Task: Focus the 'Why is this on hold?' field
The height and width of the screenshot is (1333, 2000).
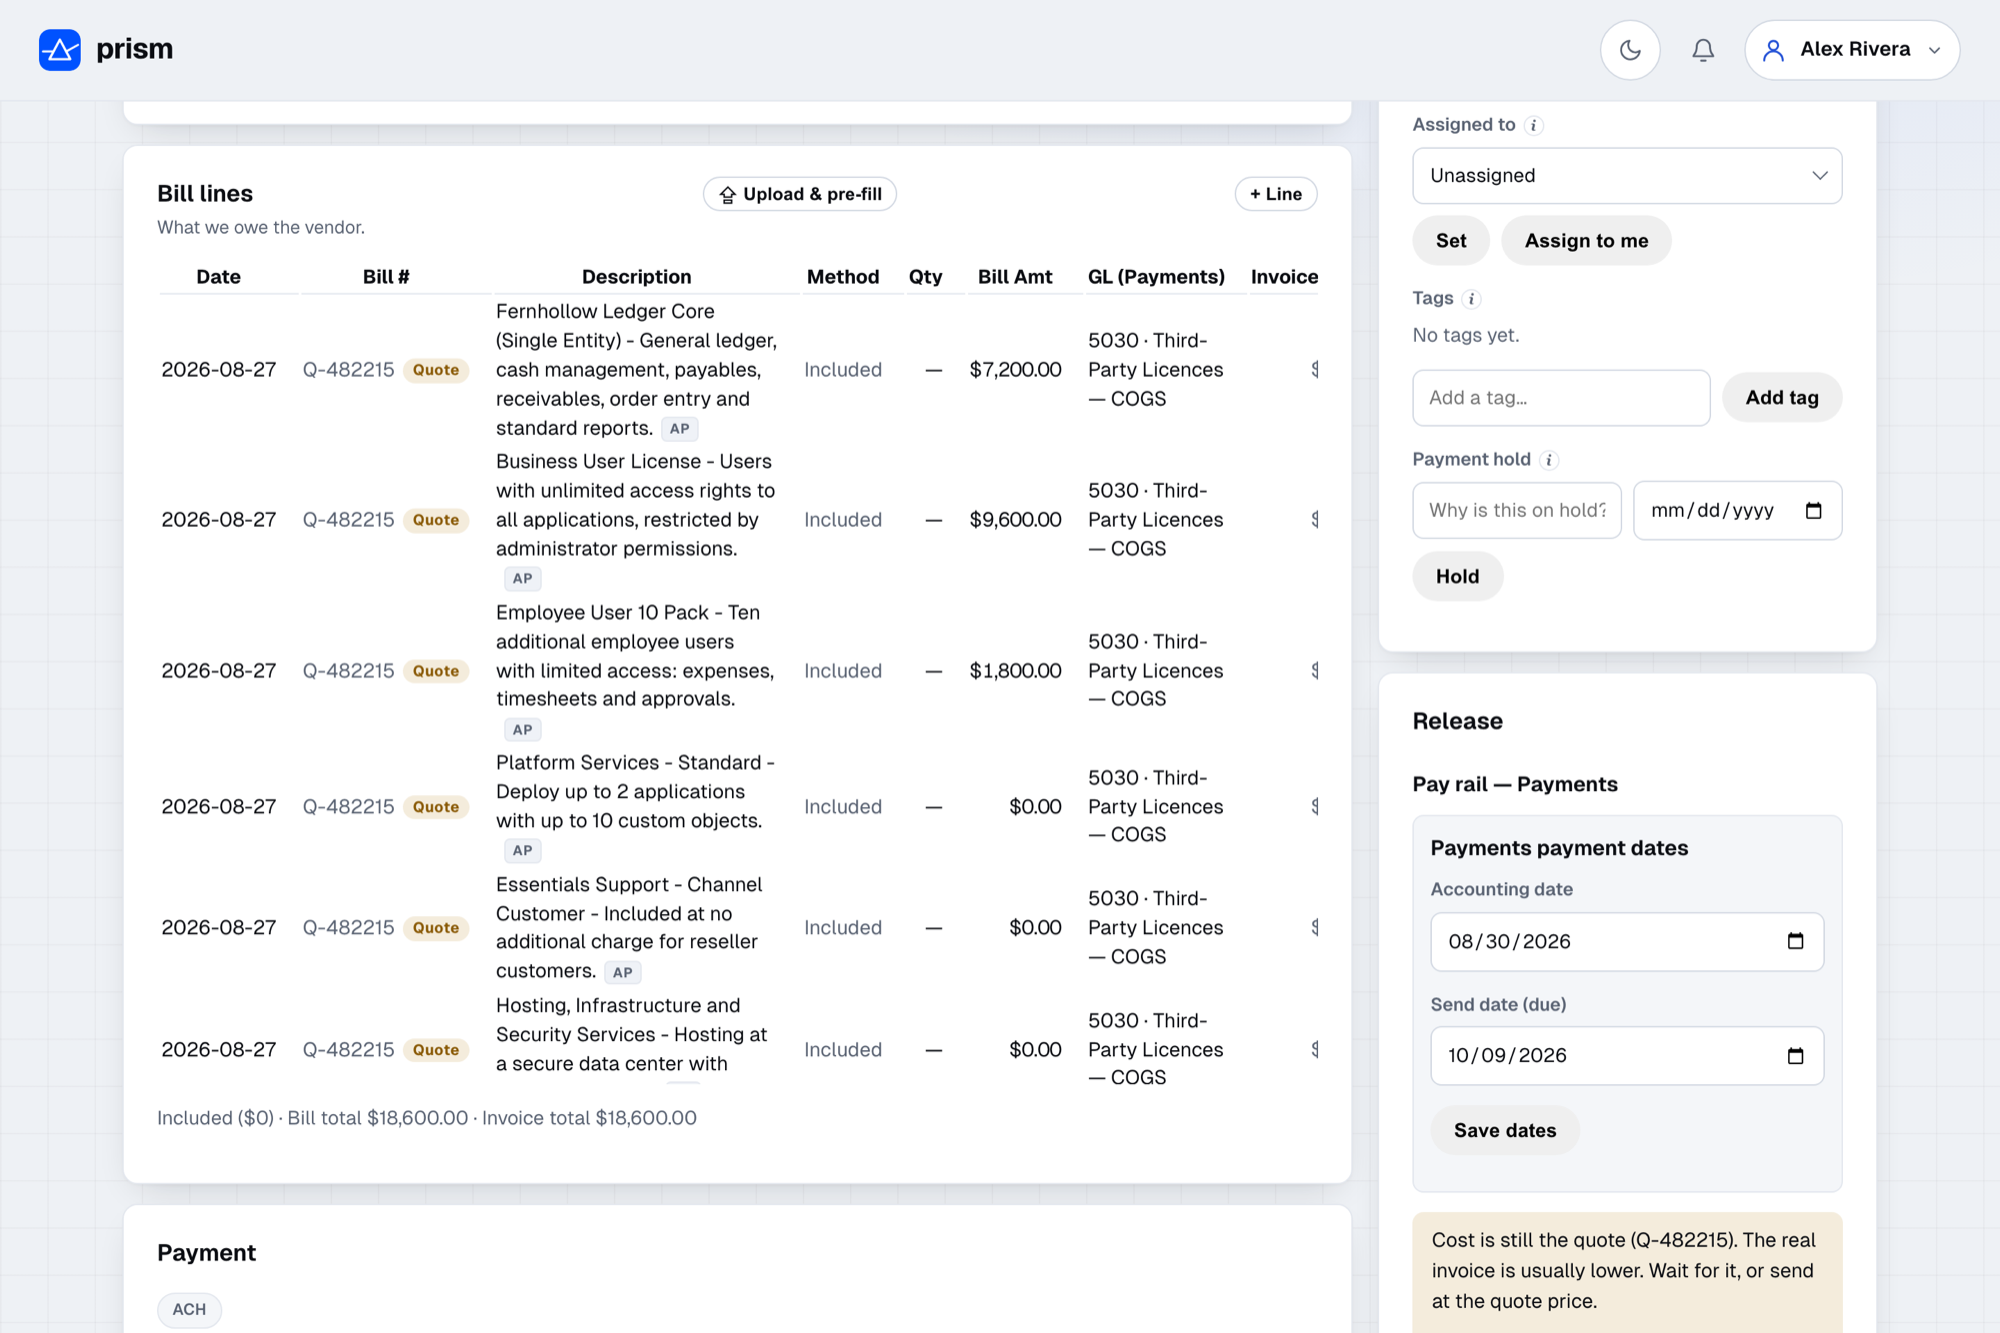Action: coord(1517,510)
